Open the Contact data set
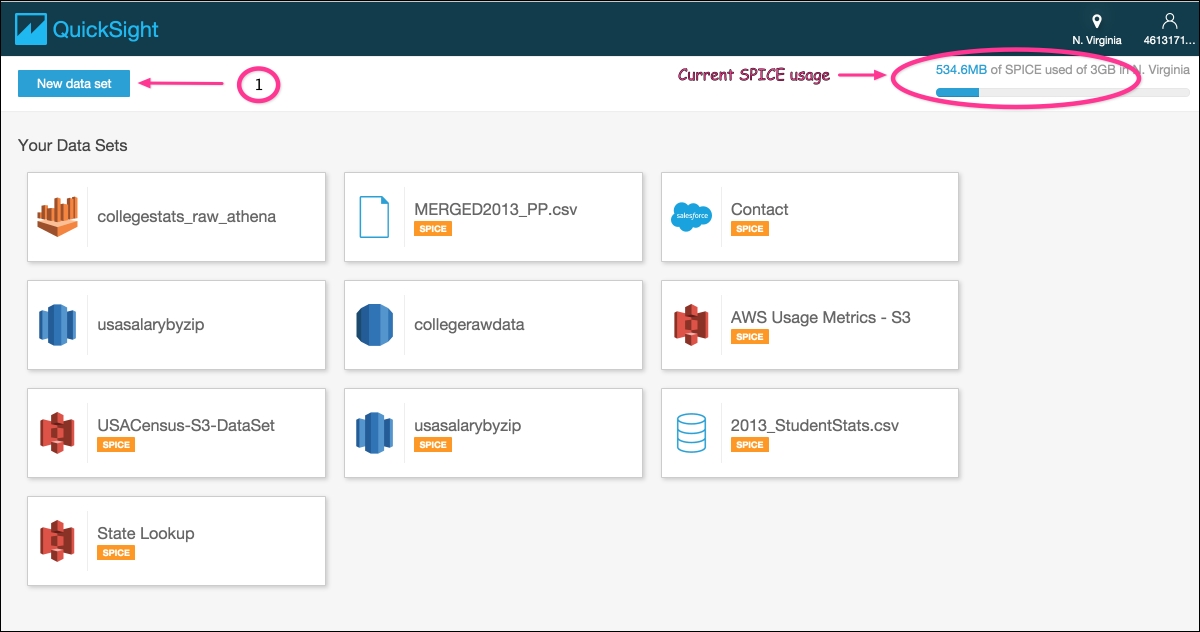The image size is (1200, 632). coord(810,217)
